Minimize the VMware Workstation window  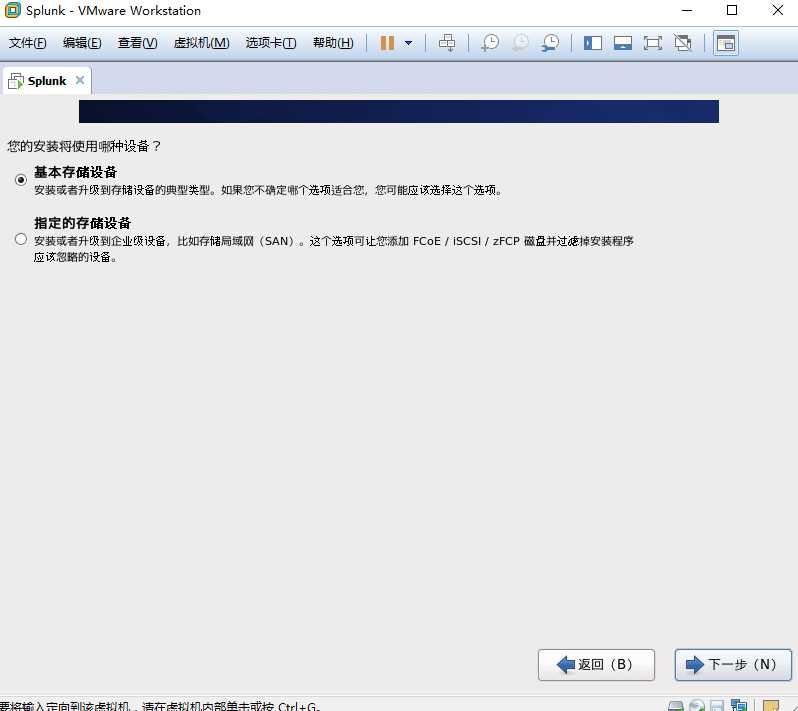687,10
